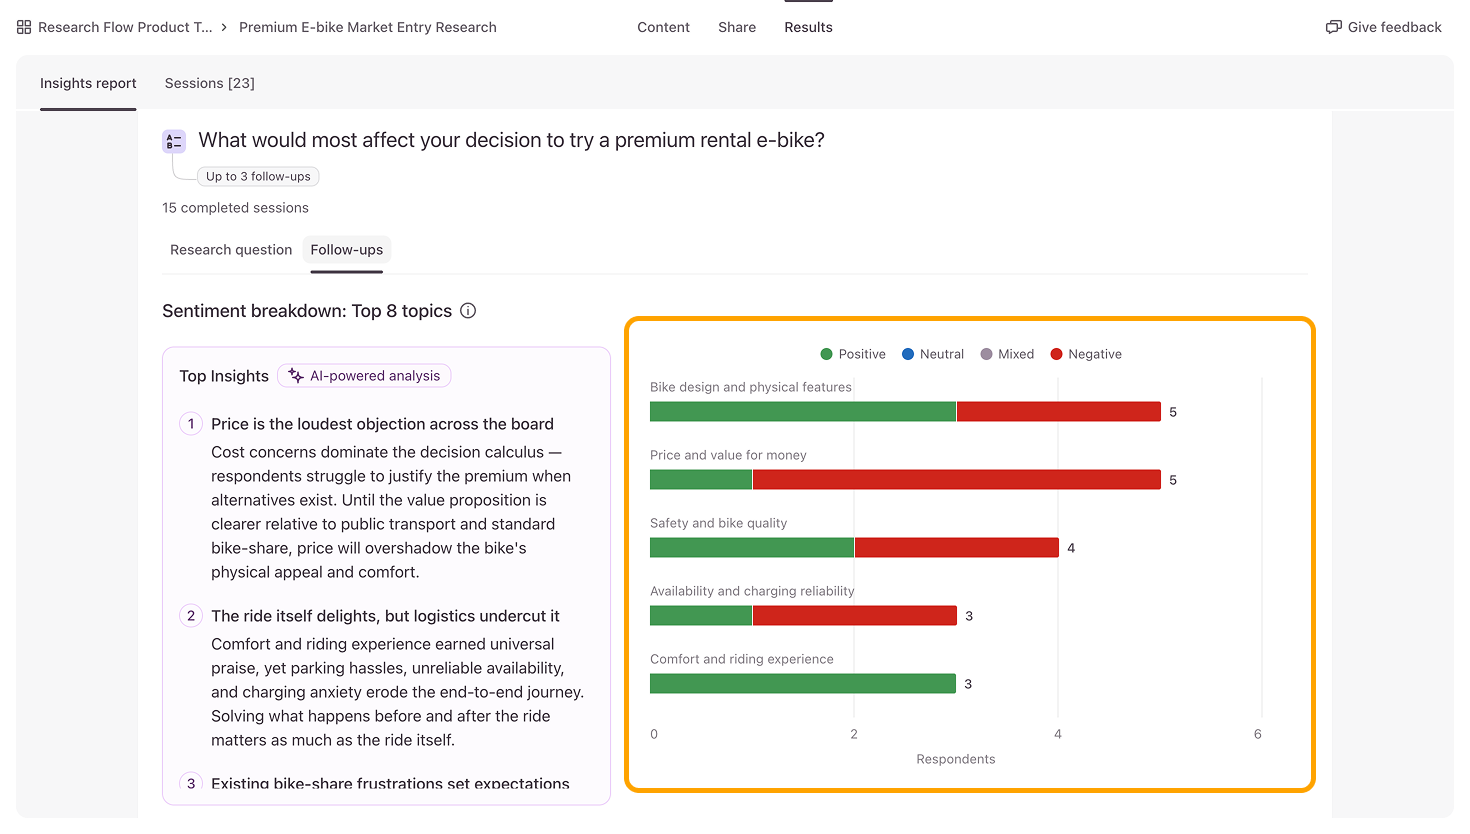Click insight number 1 circle badge

tap(191, 424)
